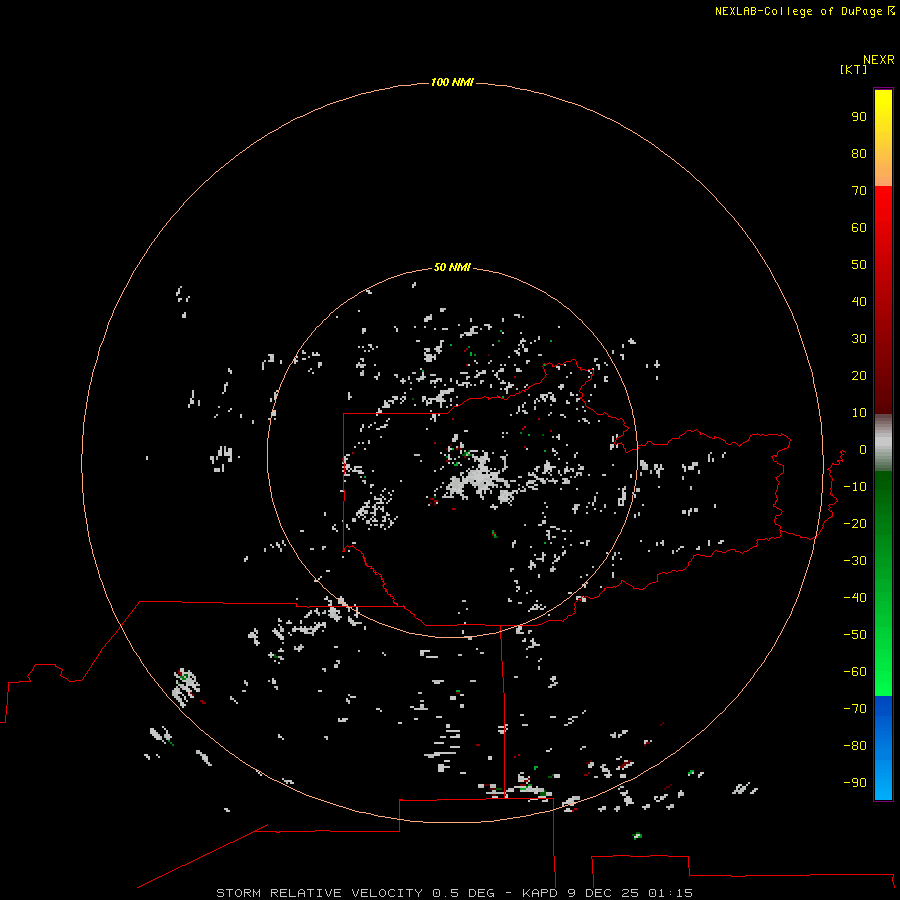This screenshot has height=900, width=900.
Task: Click the 01:15 timestamp in the footer
Action: pos(670,893)
